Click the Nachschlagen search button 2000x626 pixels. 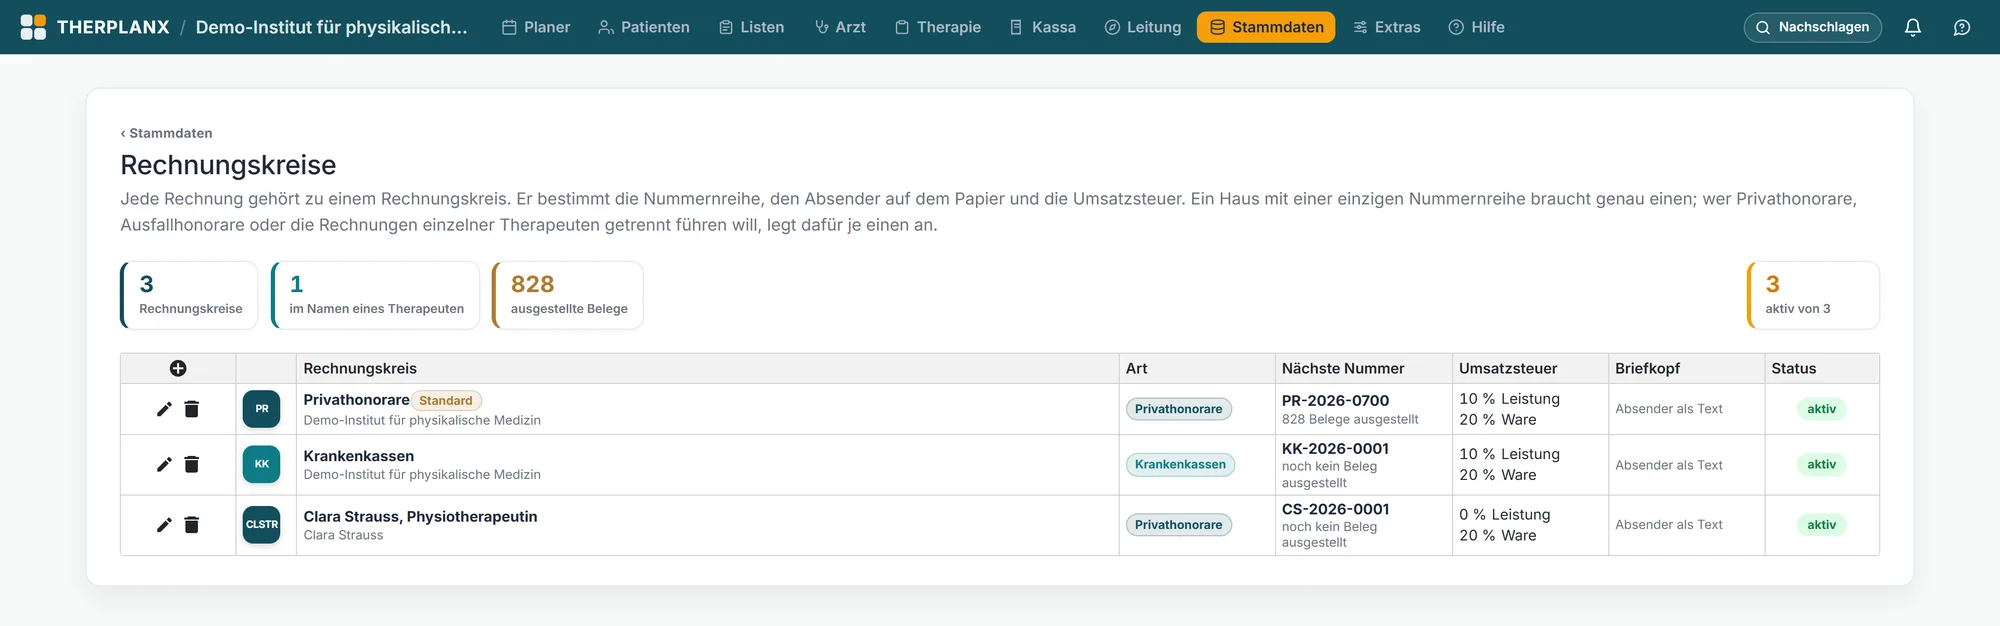coord(1812,27)
